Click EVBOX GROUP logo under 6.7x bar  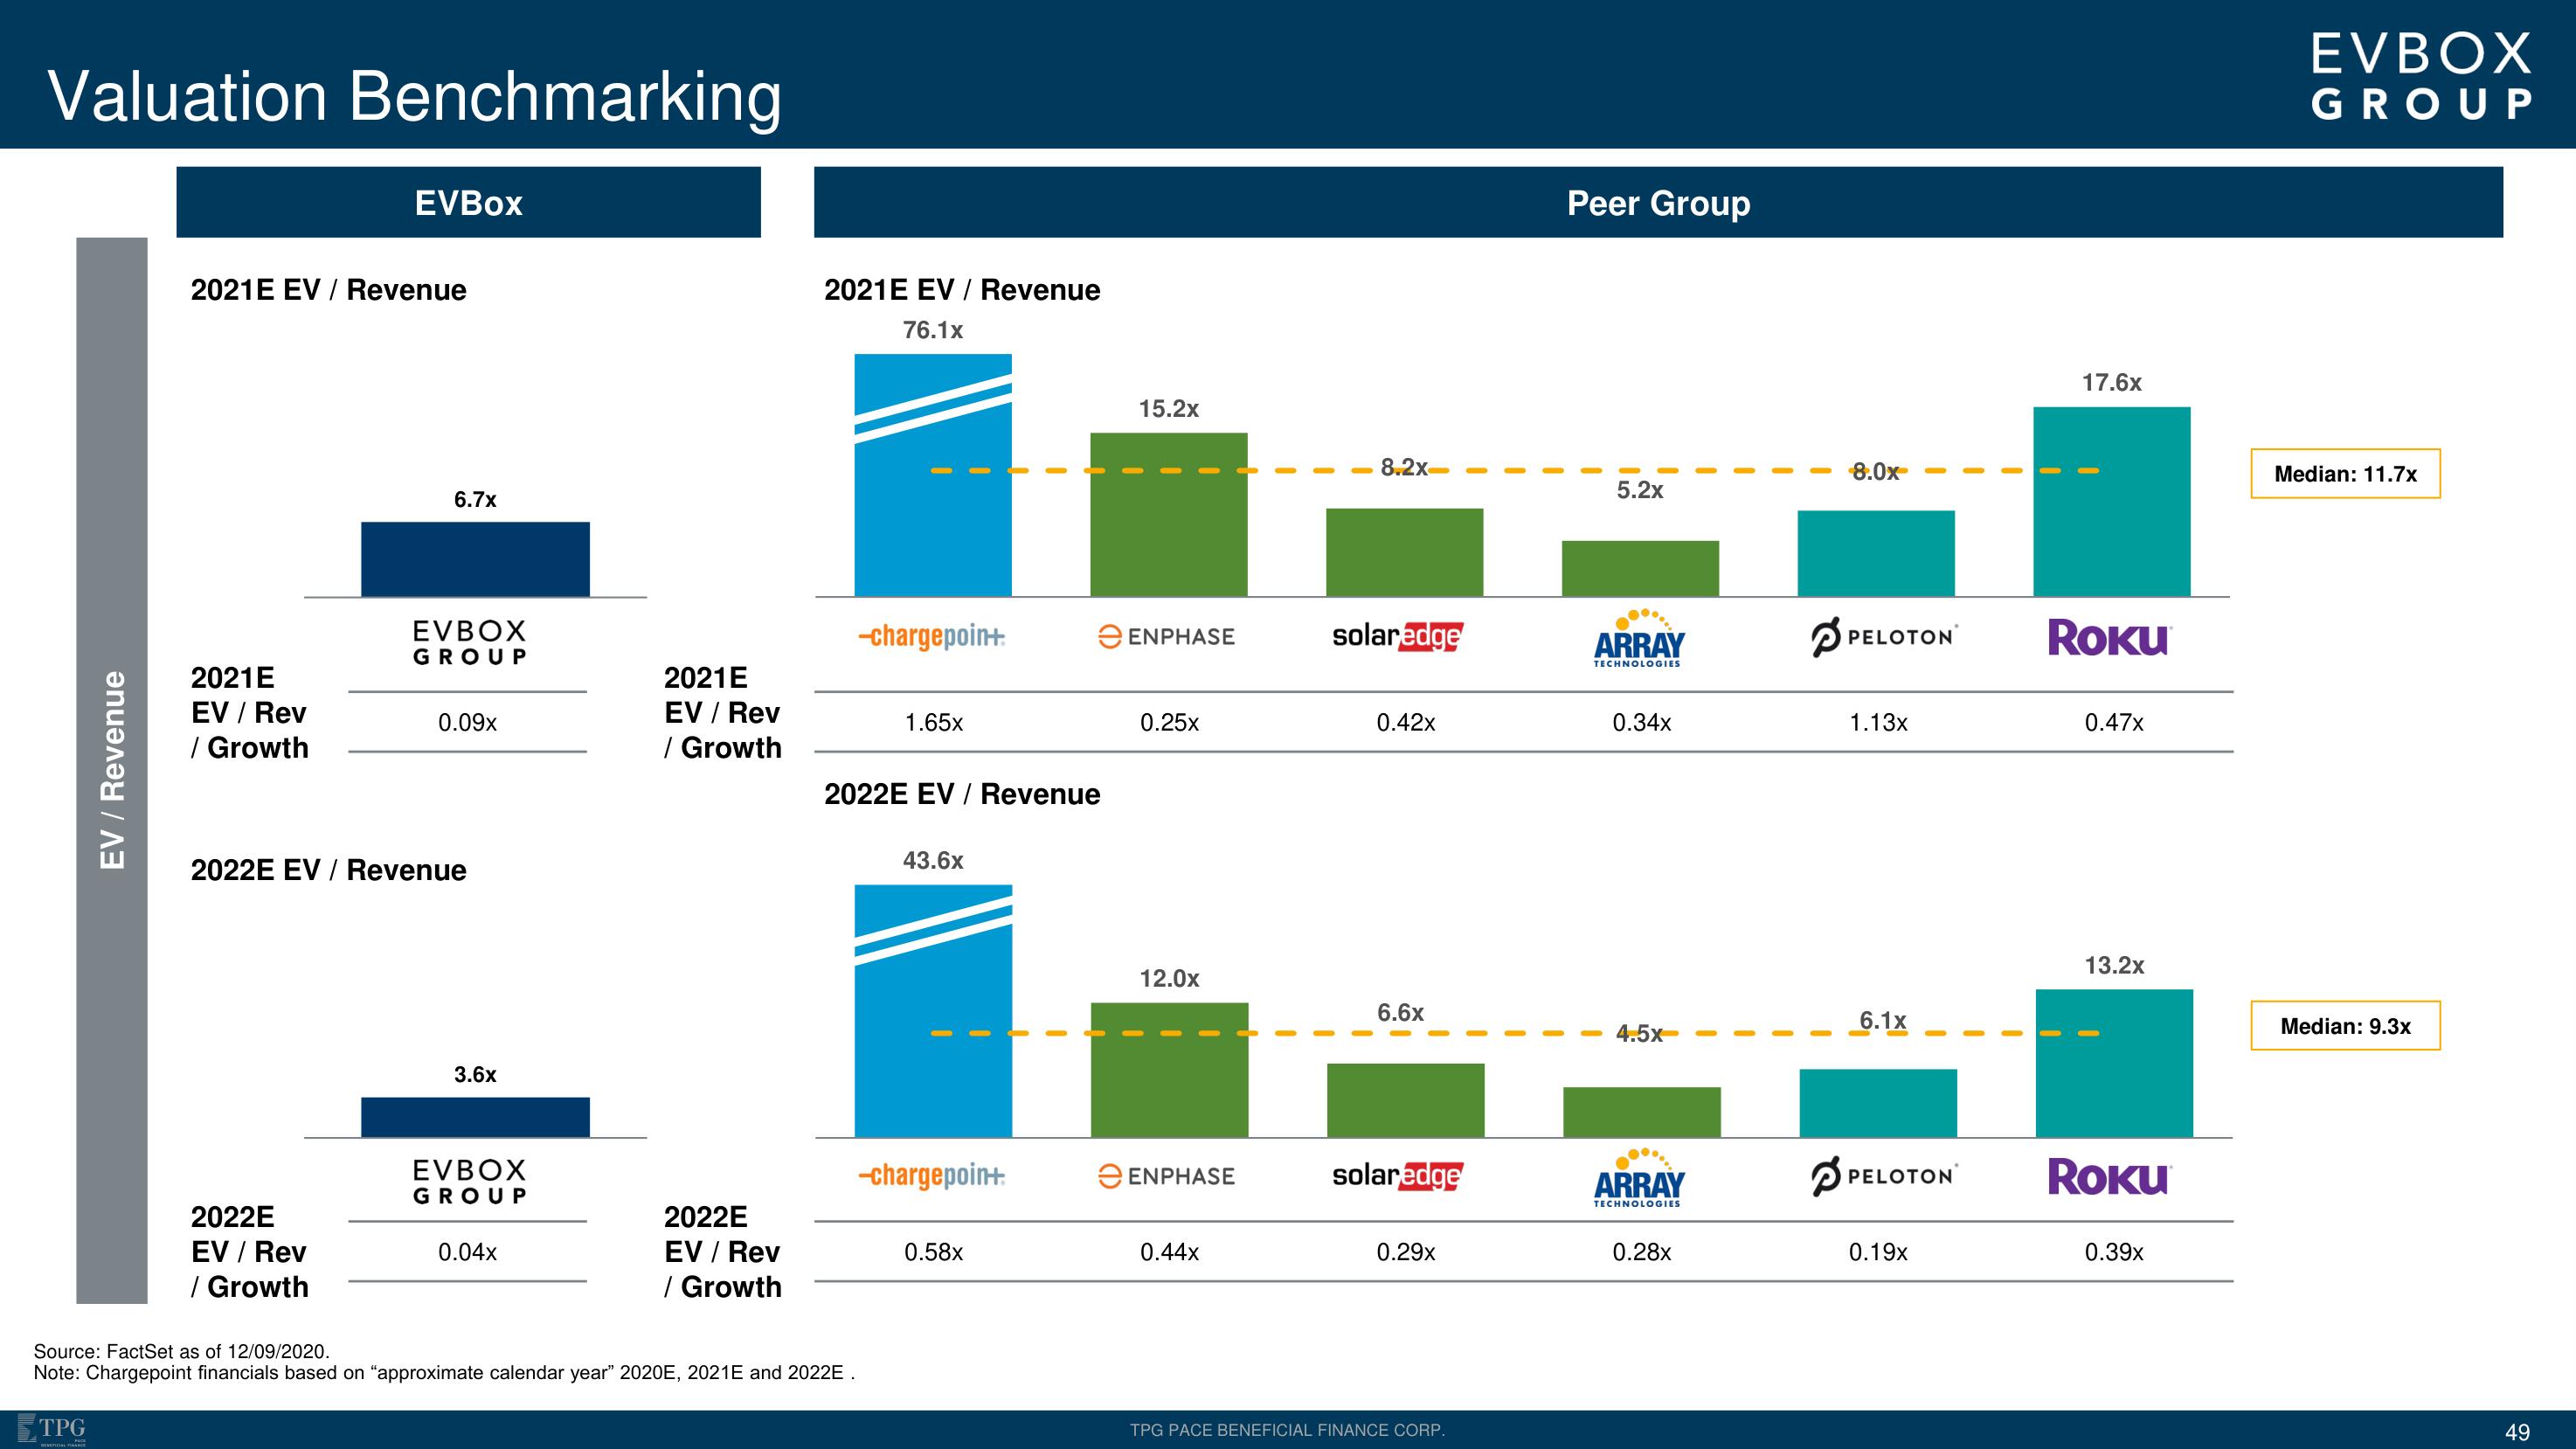click(469, 643)
